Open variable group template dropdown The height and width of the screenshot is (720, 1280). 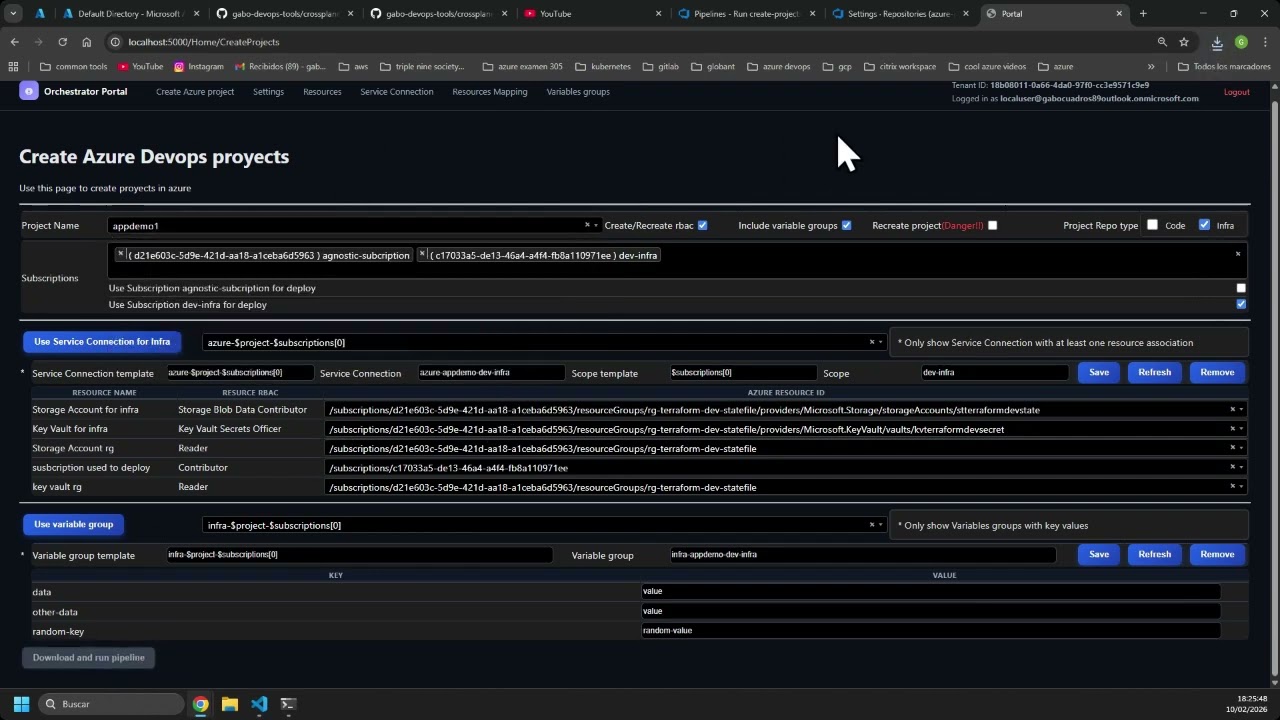coord(880,525)
